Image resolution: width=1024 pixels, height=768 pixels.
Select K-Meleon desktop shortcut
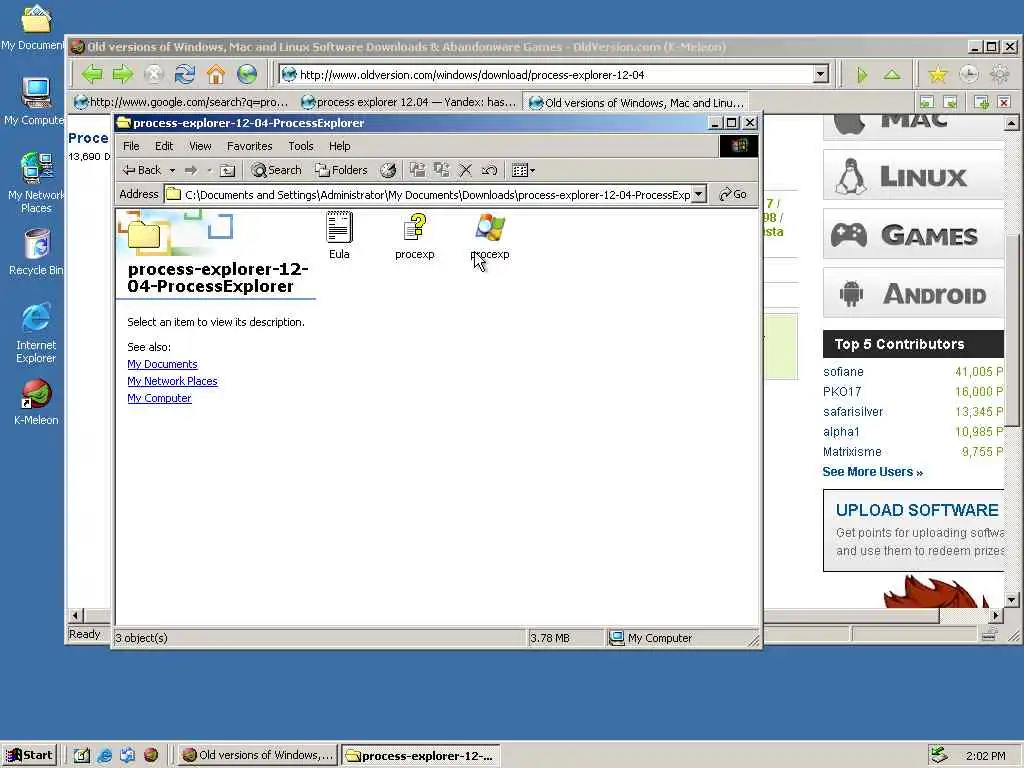pos(37,402)
